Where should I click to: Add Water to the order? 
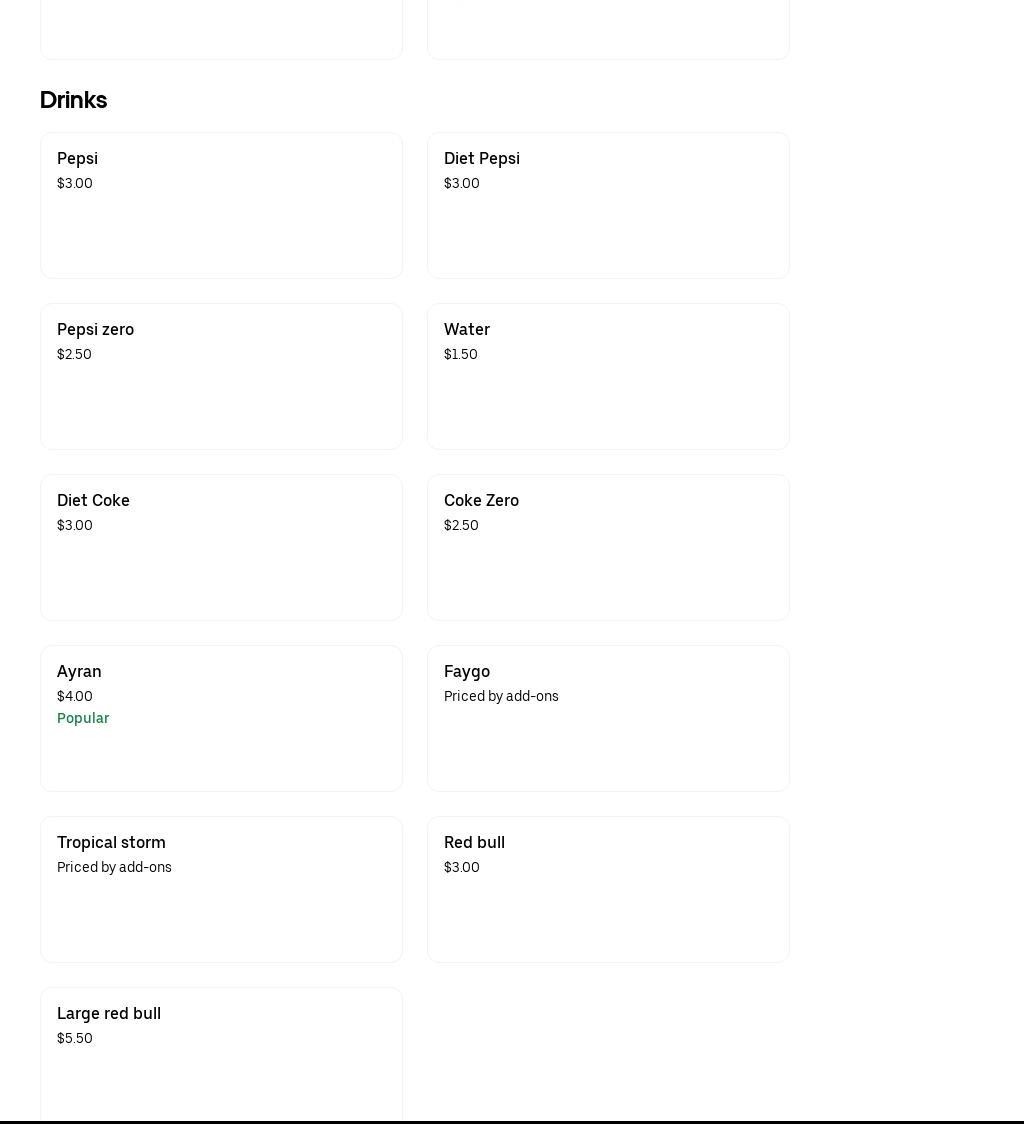[x=608, y=376]
